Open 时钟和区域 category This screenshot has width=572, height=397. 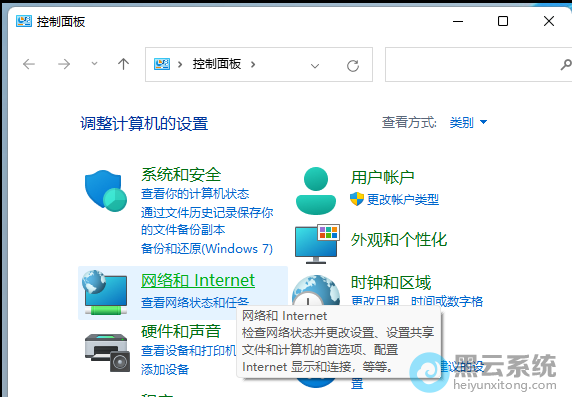(x=391, y=282)
